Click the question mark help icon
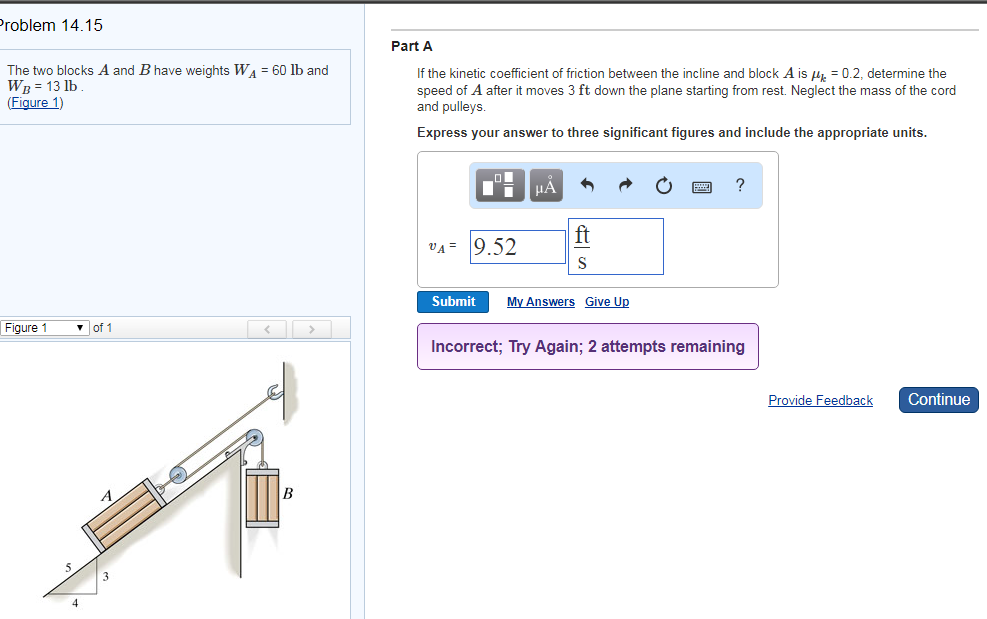Screen dimensions: 987x619 click(739, 185)
